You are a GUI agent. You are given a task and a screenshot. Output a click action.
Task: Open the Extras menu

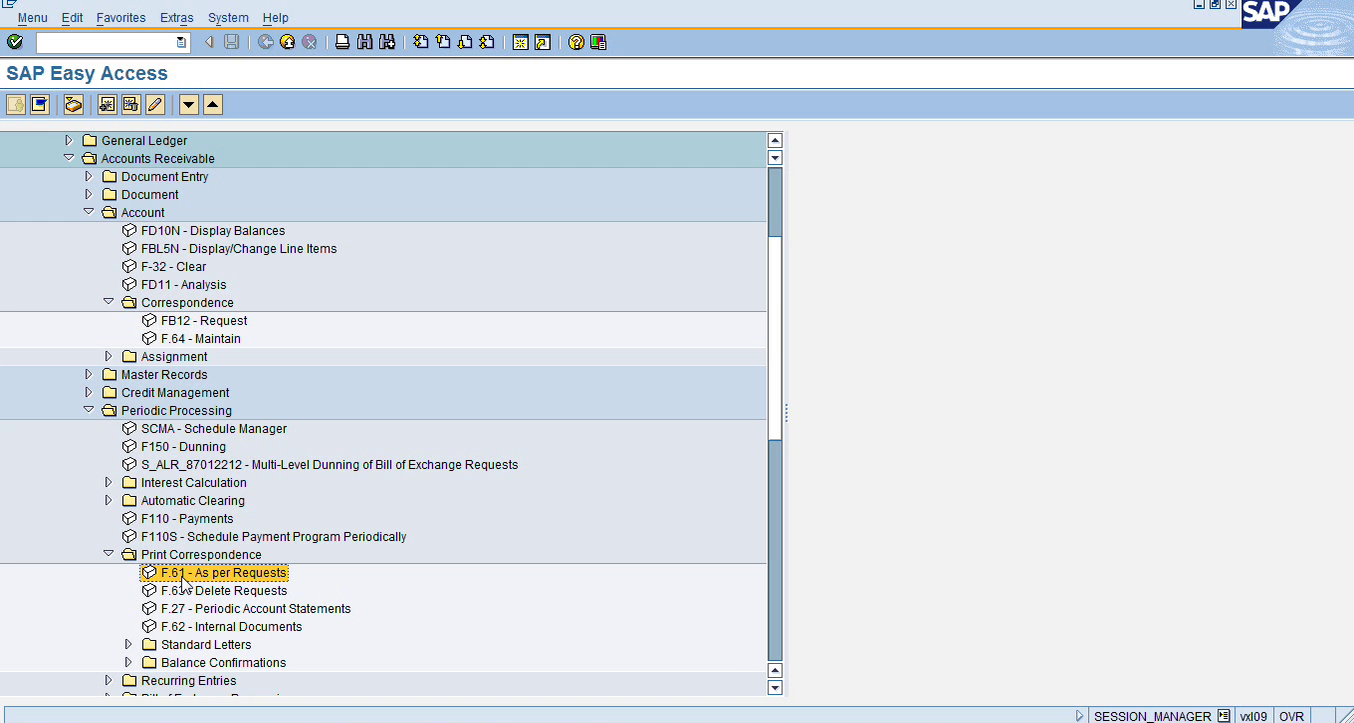[177, 18]
